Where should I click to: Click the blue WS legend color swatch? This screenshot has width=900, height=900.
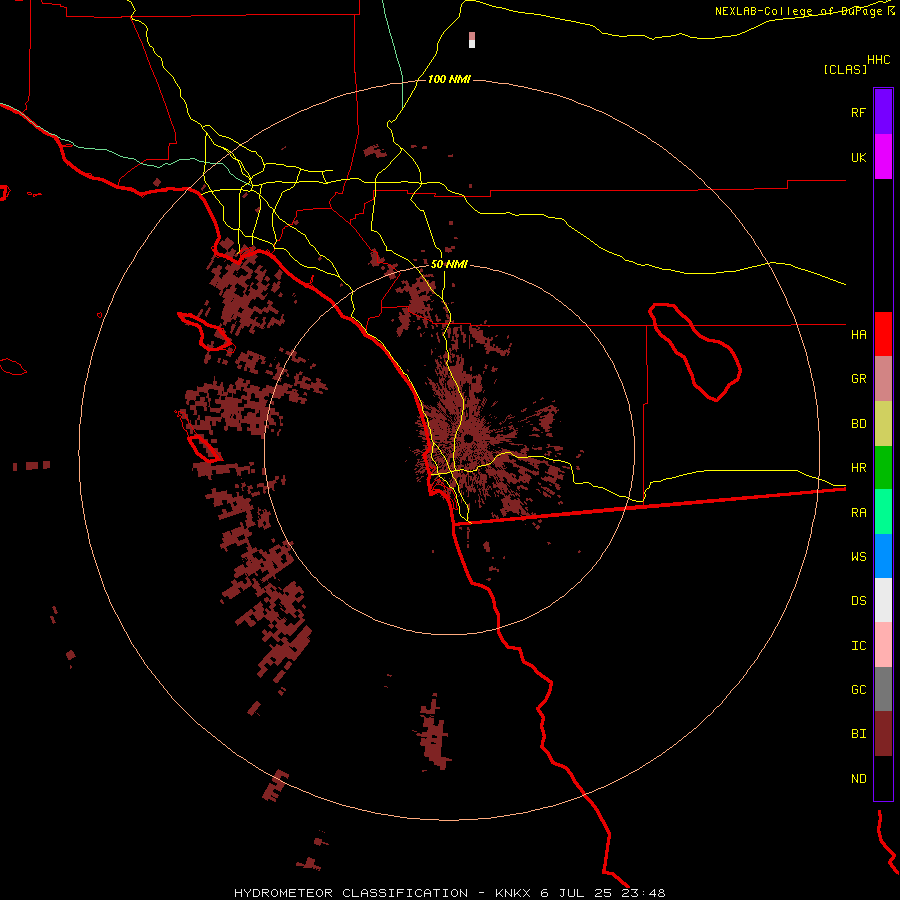pyautogui.click(x=883, y=556)
